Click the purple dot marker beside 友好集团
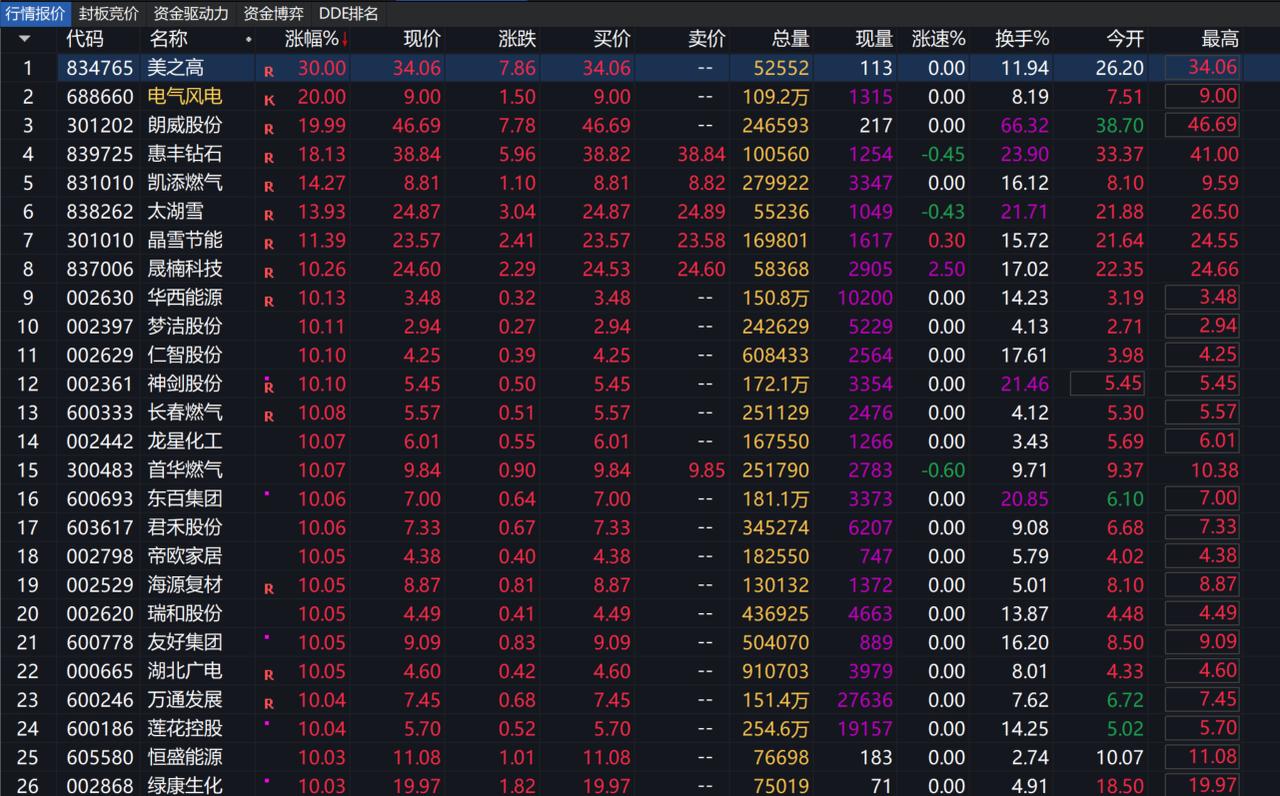Viewport: 1280px width, 796px height. point(266,636)
